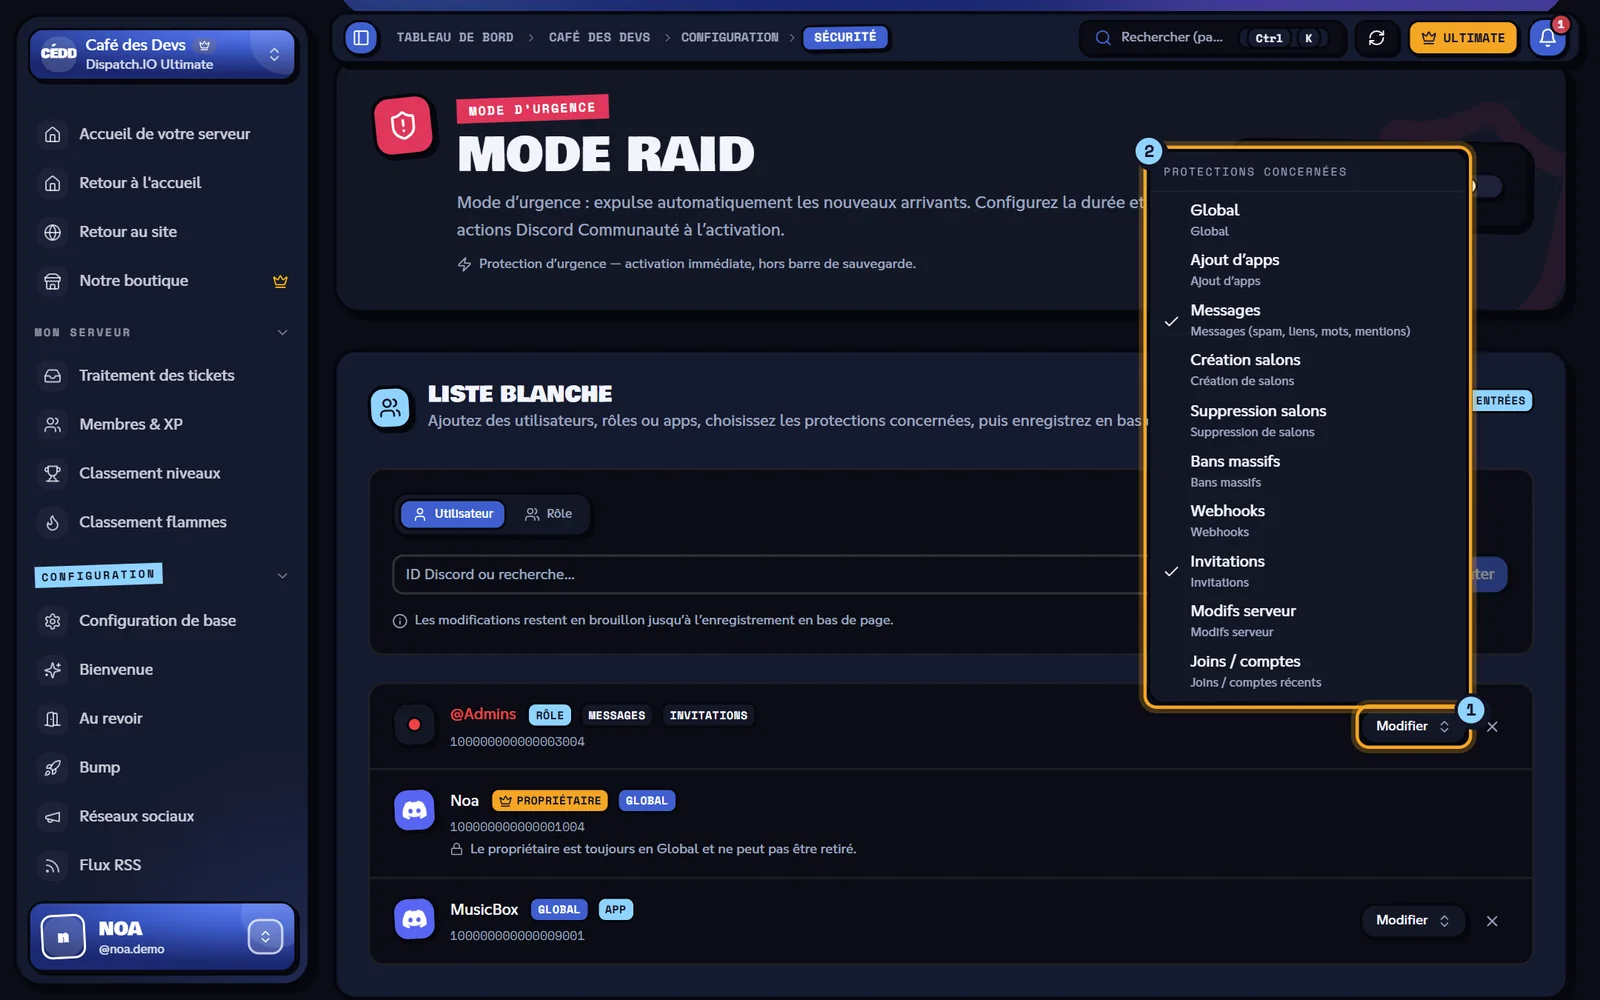Open Classement niveaux
The width and height of the screenshot is (1600, 1000).
[x=163, y=473]
